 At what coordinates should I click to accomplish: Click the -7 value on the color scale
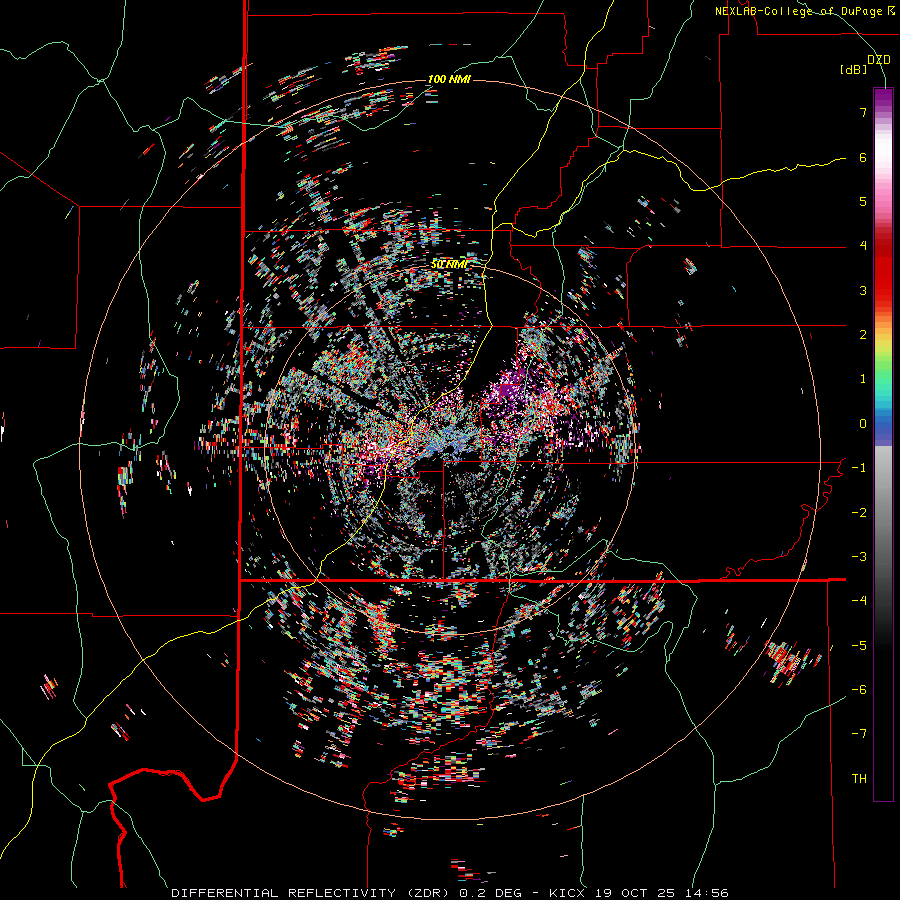(859, 734)
